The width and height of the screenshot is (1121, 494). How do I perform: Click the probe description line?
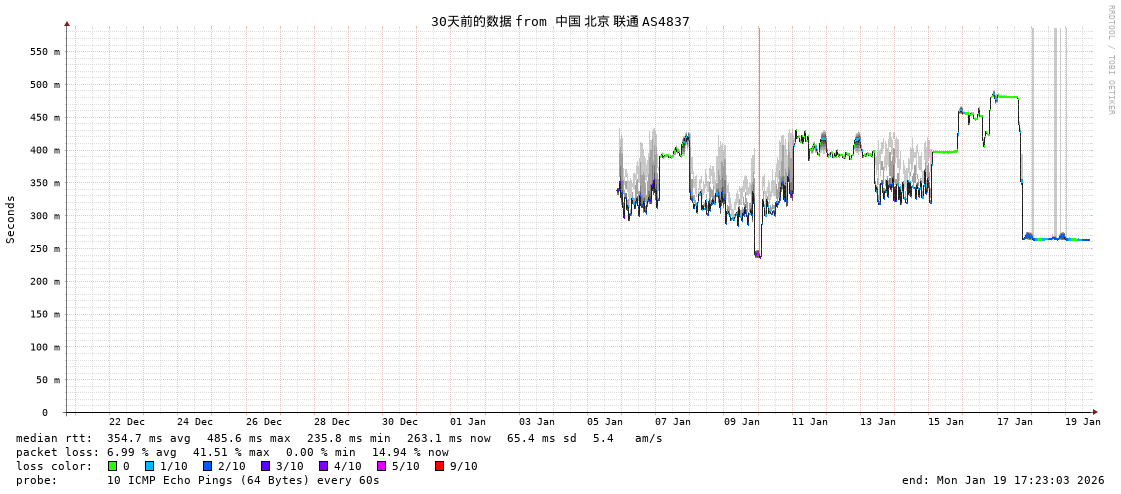(x=198, y=480)
